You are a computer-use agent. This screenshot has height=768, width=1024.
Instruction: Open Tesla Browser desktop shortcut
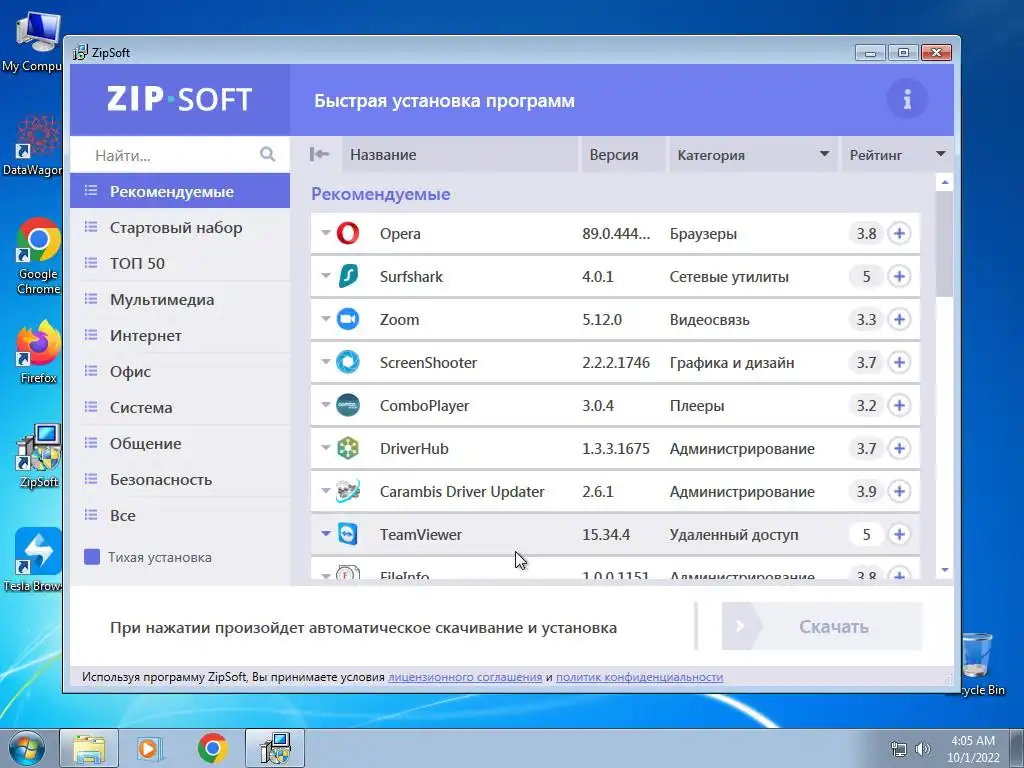(x=34, y=559)
